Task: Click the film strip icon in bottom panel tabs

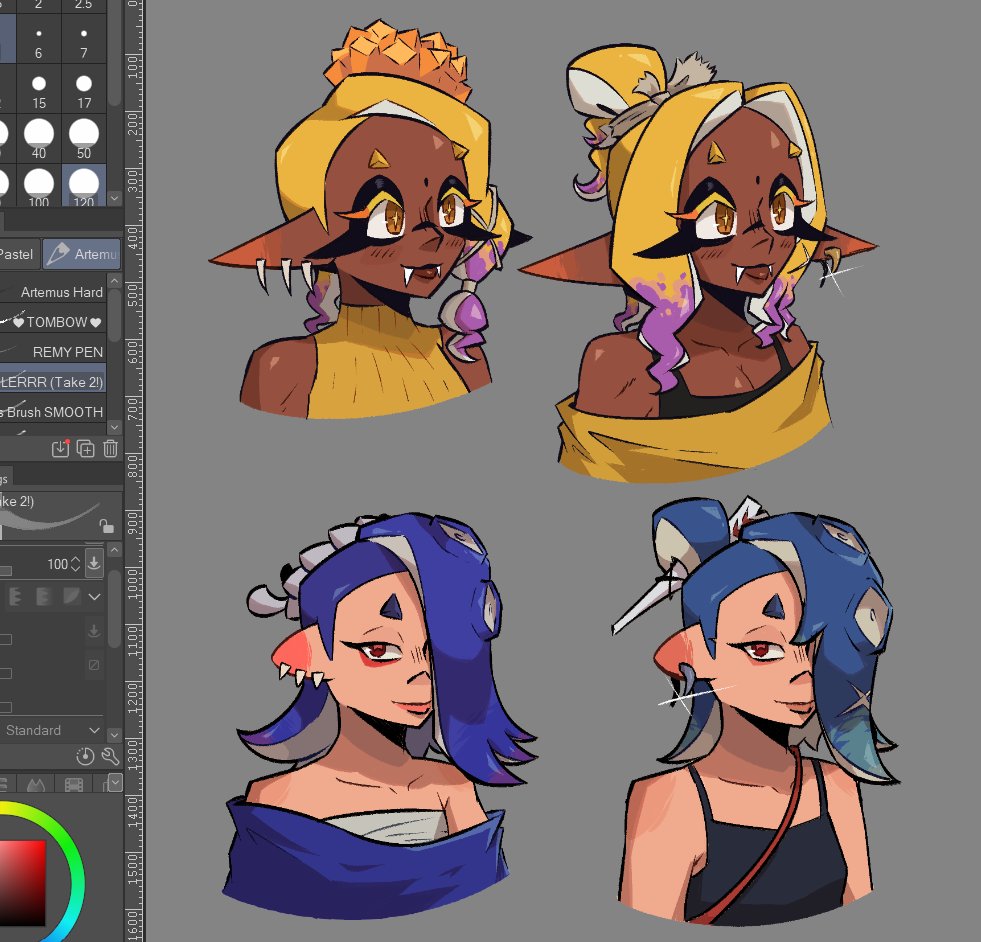Action: coord(74,784)
